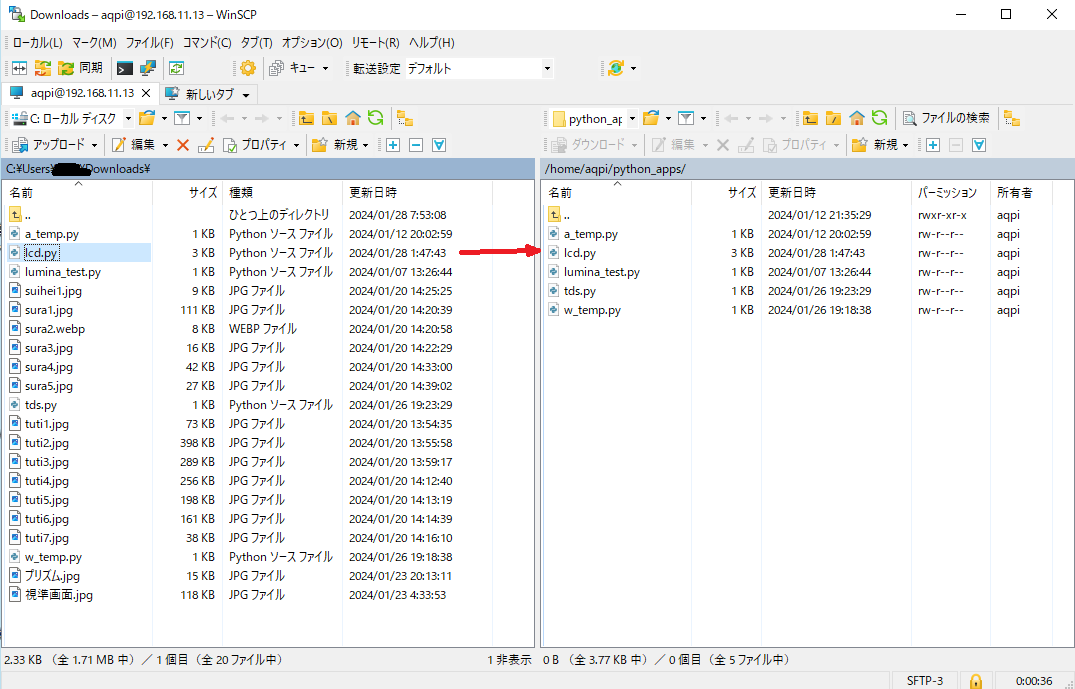The width and height of the screenshot is (1075, 689).
Task: Open the 新しいタブ tab
Action: (x=208, y=94)
